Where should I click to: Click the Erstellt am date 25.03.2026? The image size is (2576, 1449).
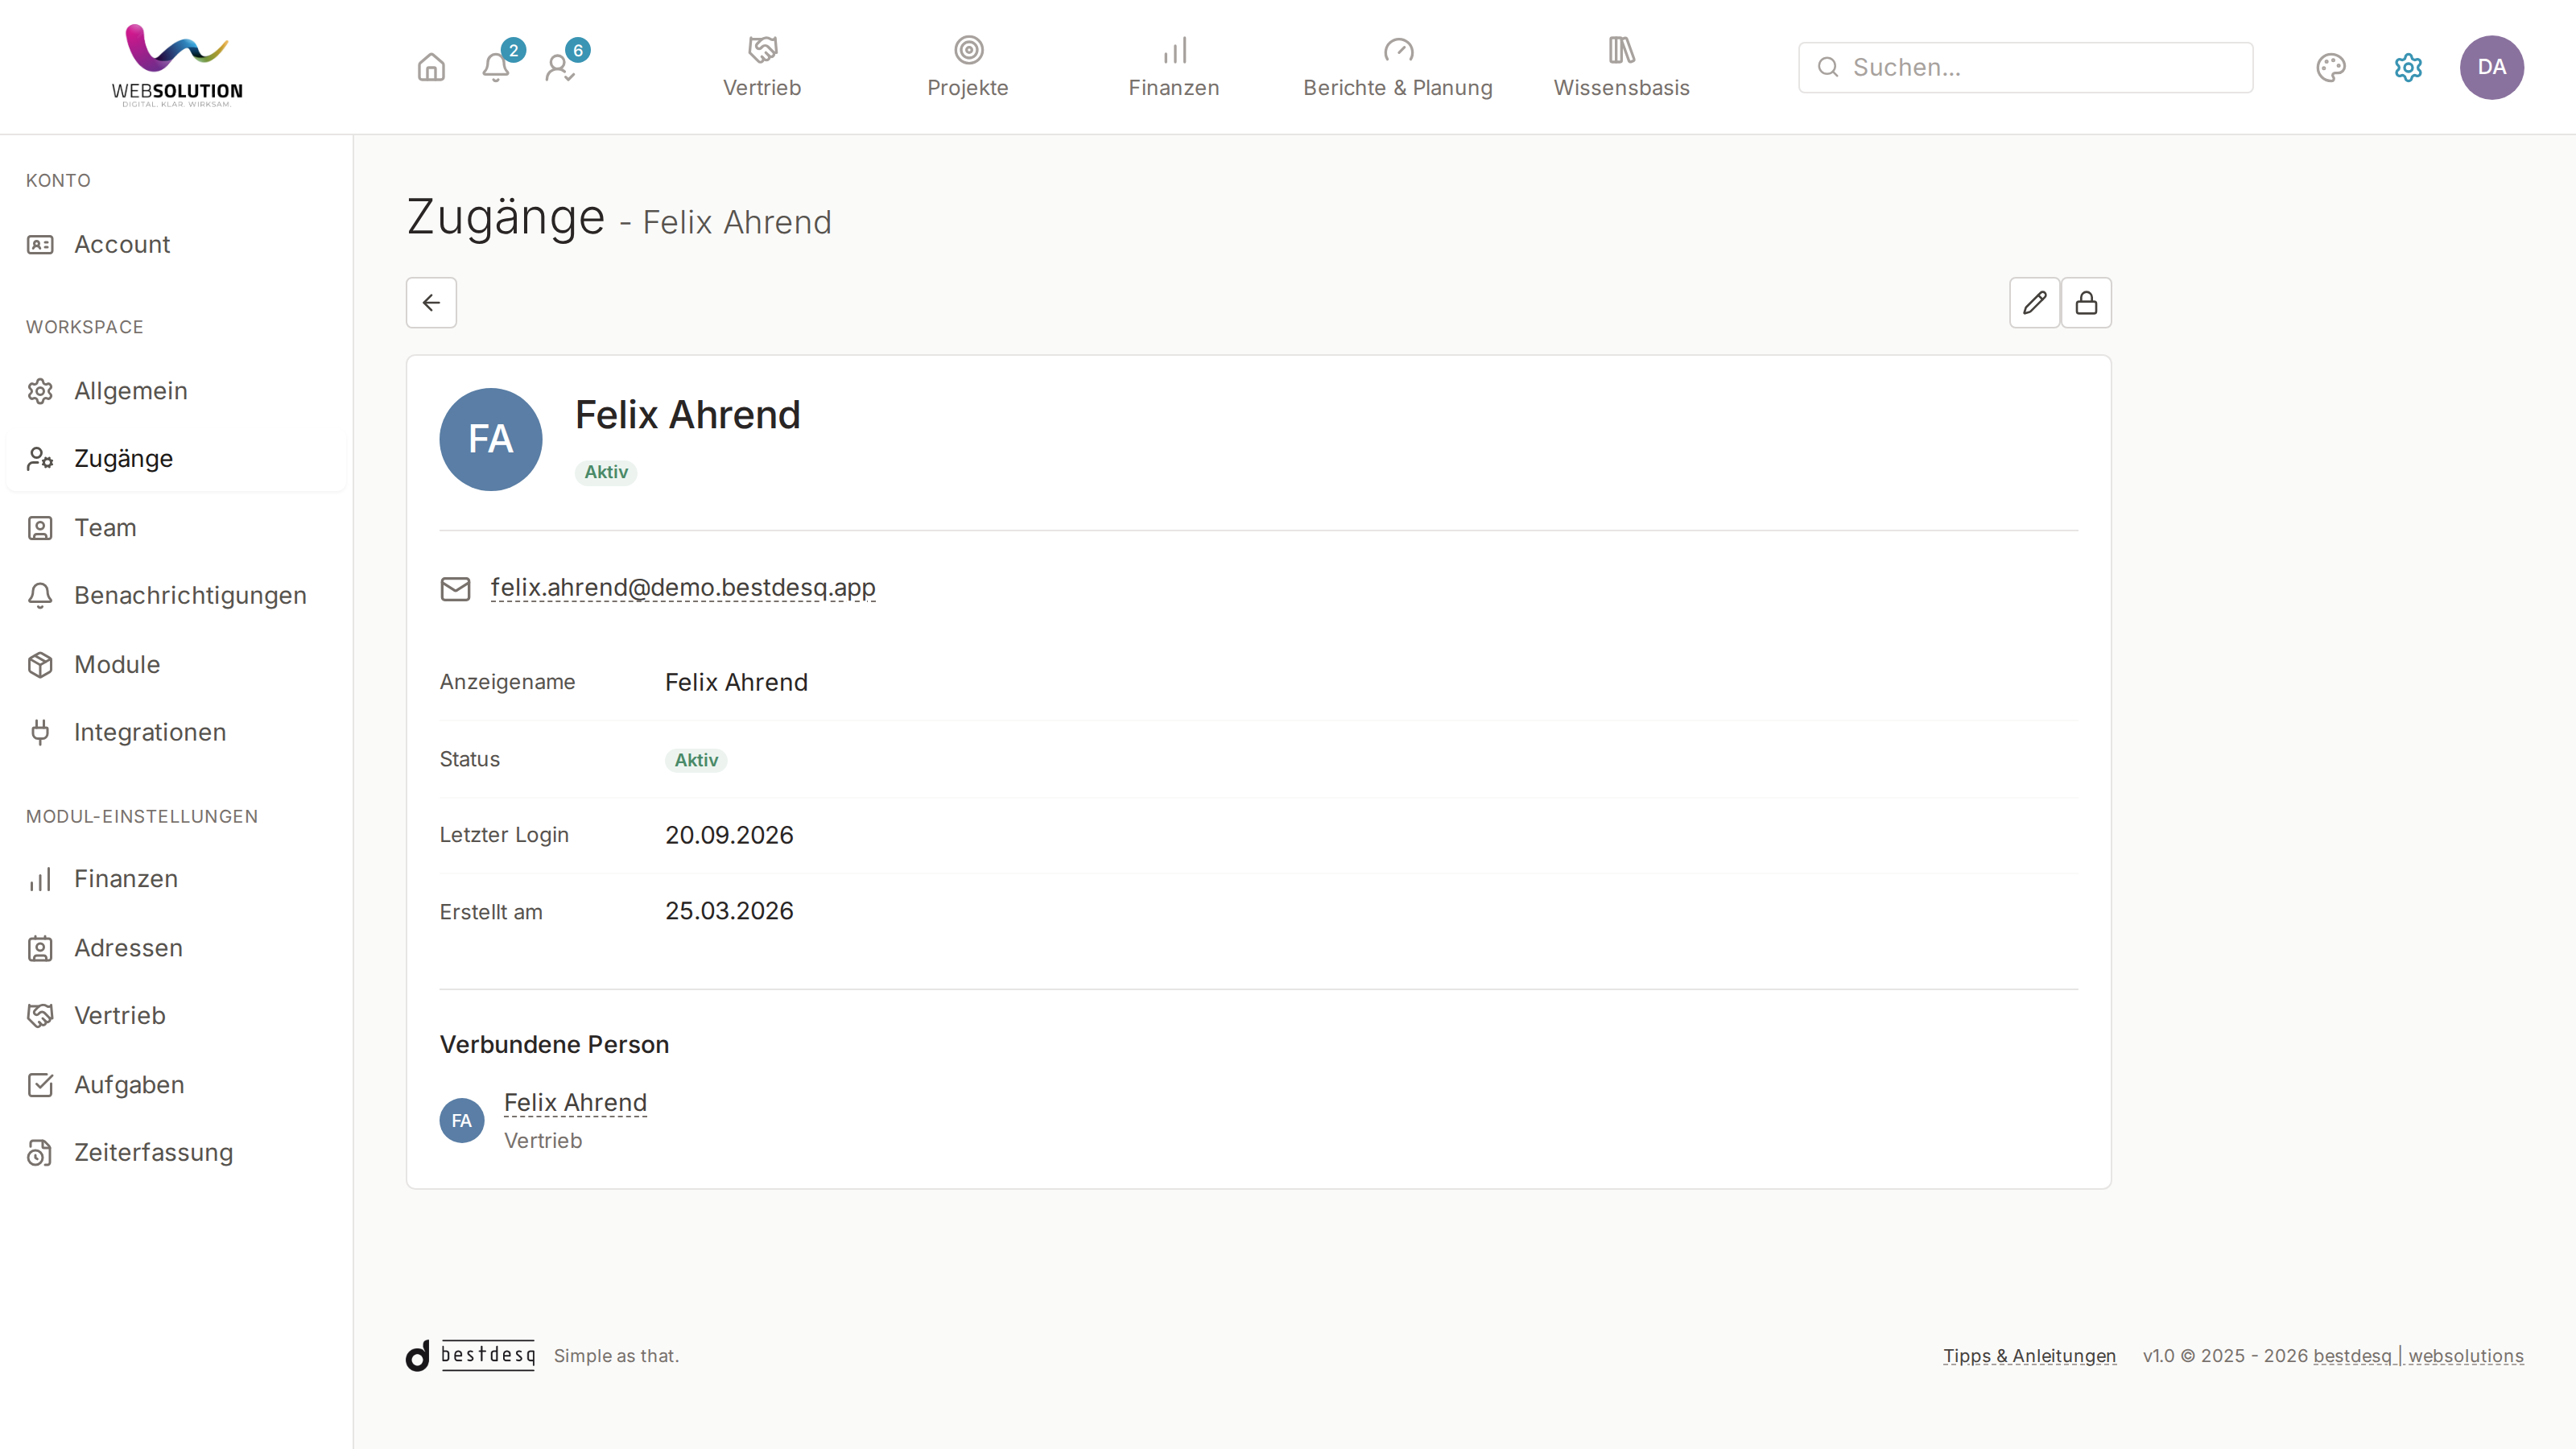[729, 911]
